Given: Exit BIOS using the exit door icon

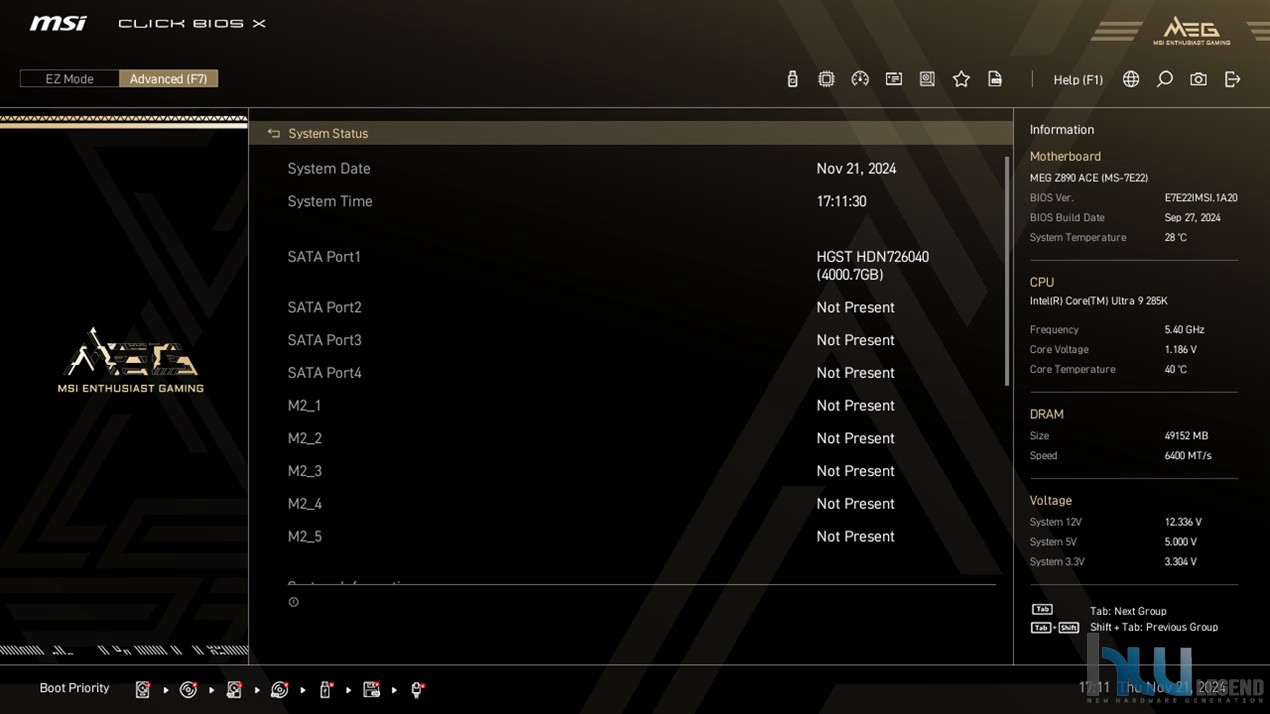Looking at the screenshot, I should pyautogui.click(x=1232, y=79).
